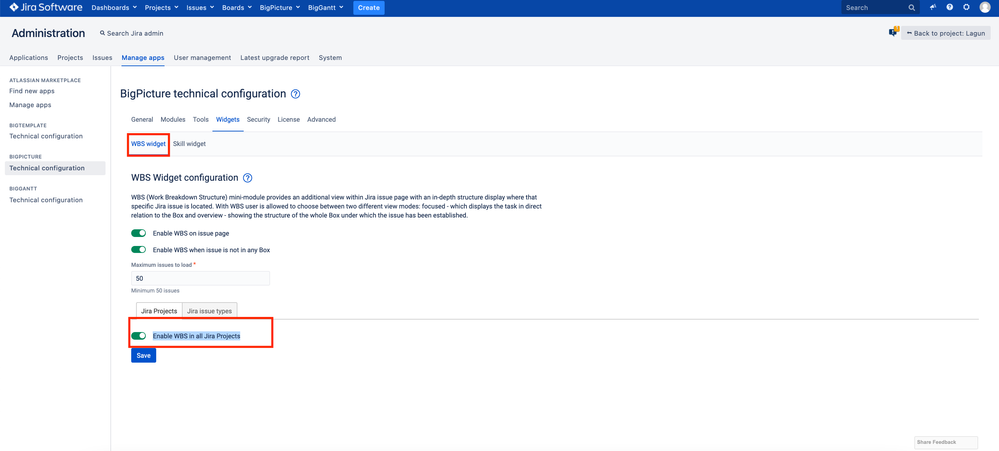Open the settings gear menu

[x=967, y=8]
